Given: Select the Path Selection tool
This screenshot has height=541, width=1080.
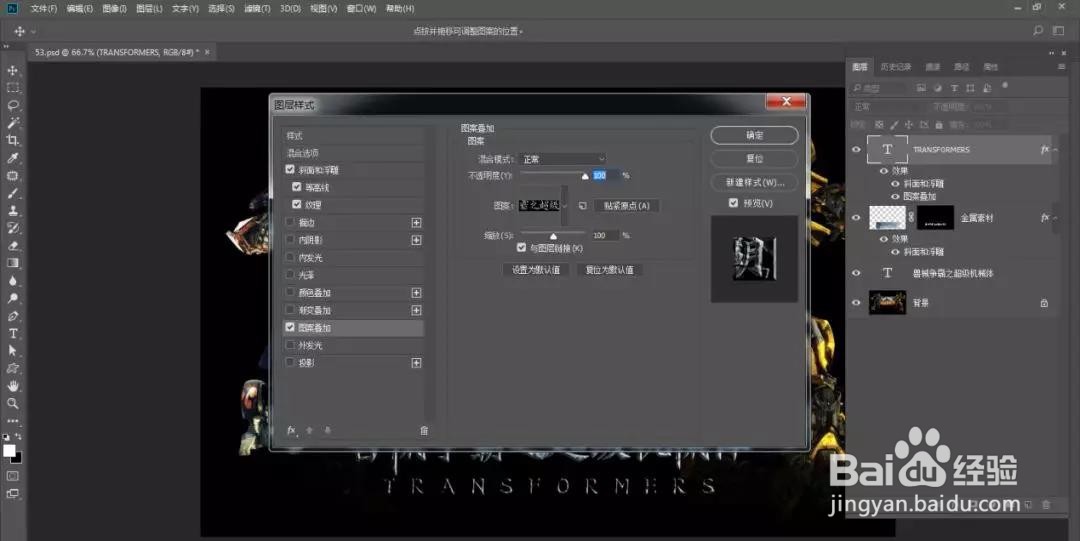Looking at the screenshot, I should coord(12,351).
